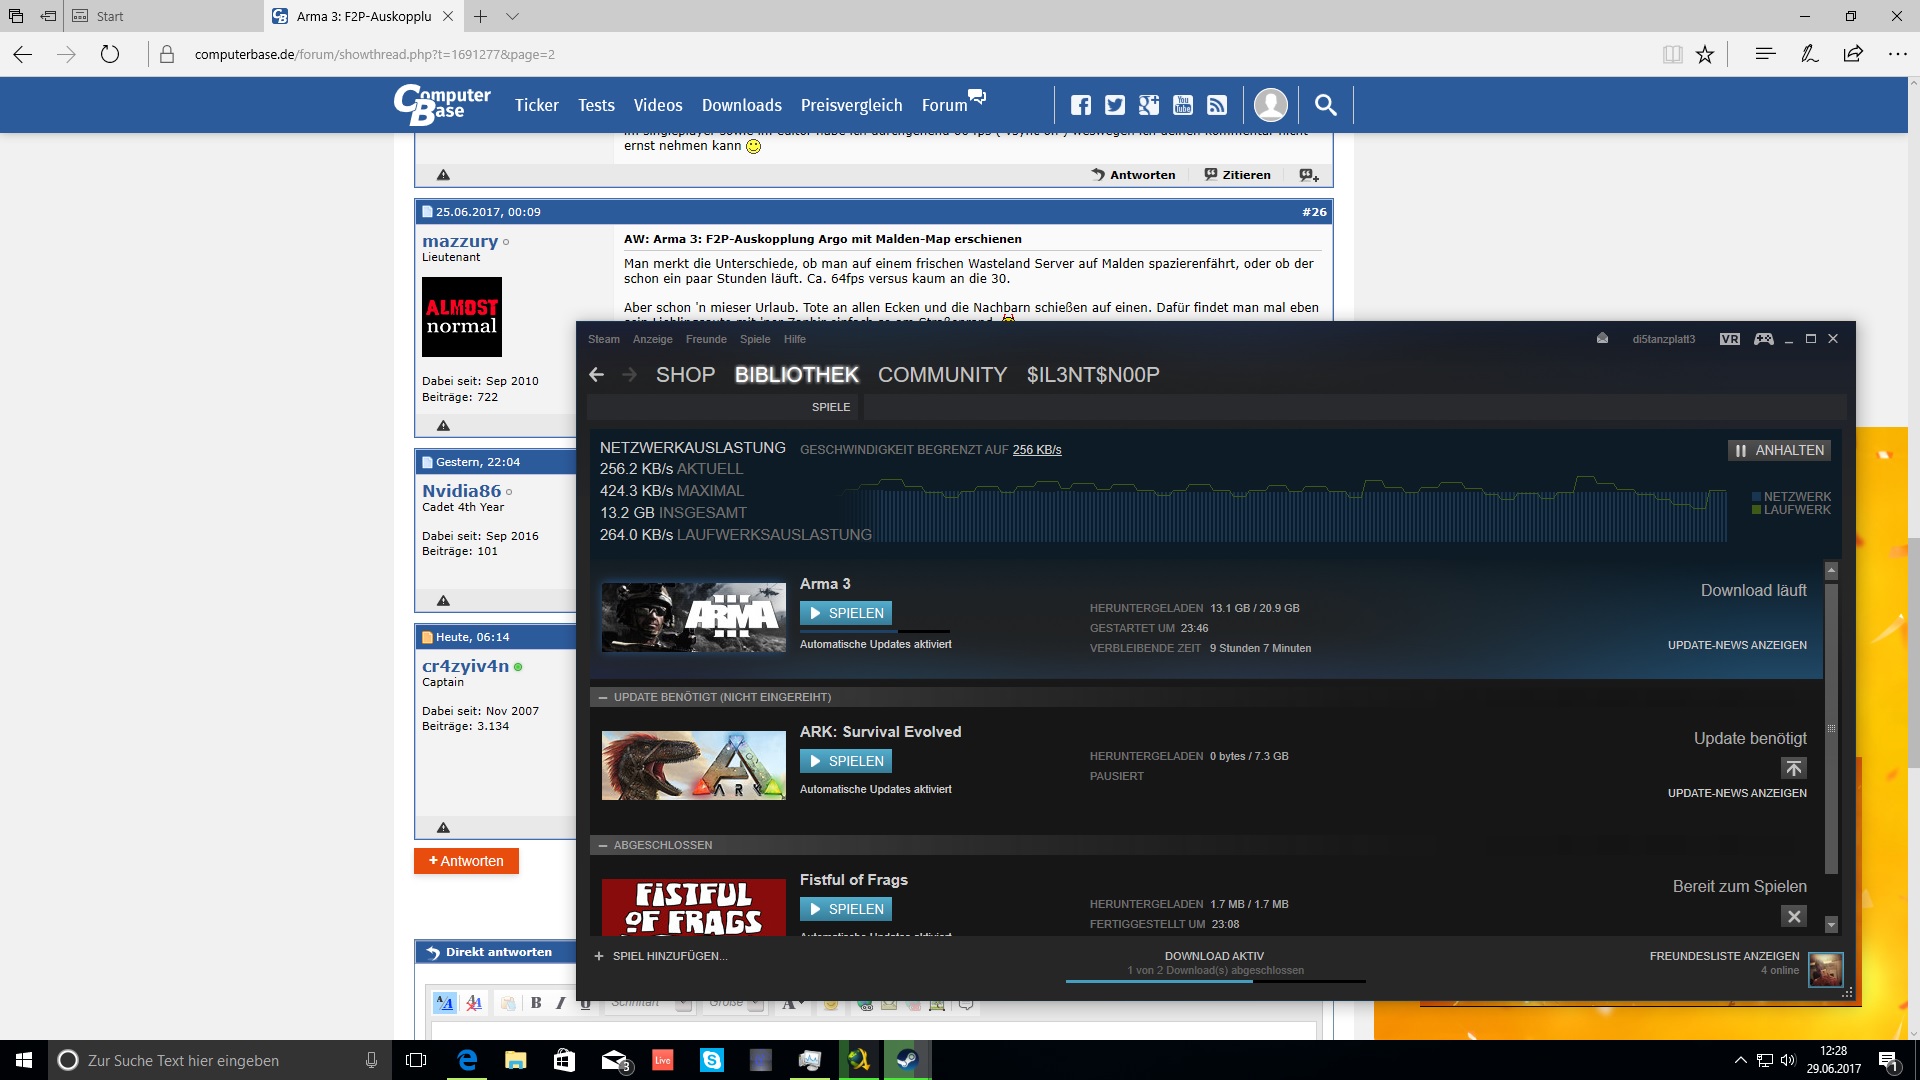
Task: Toggle bold formatting in reply editor
Action: (x=536, y=1003)
